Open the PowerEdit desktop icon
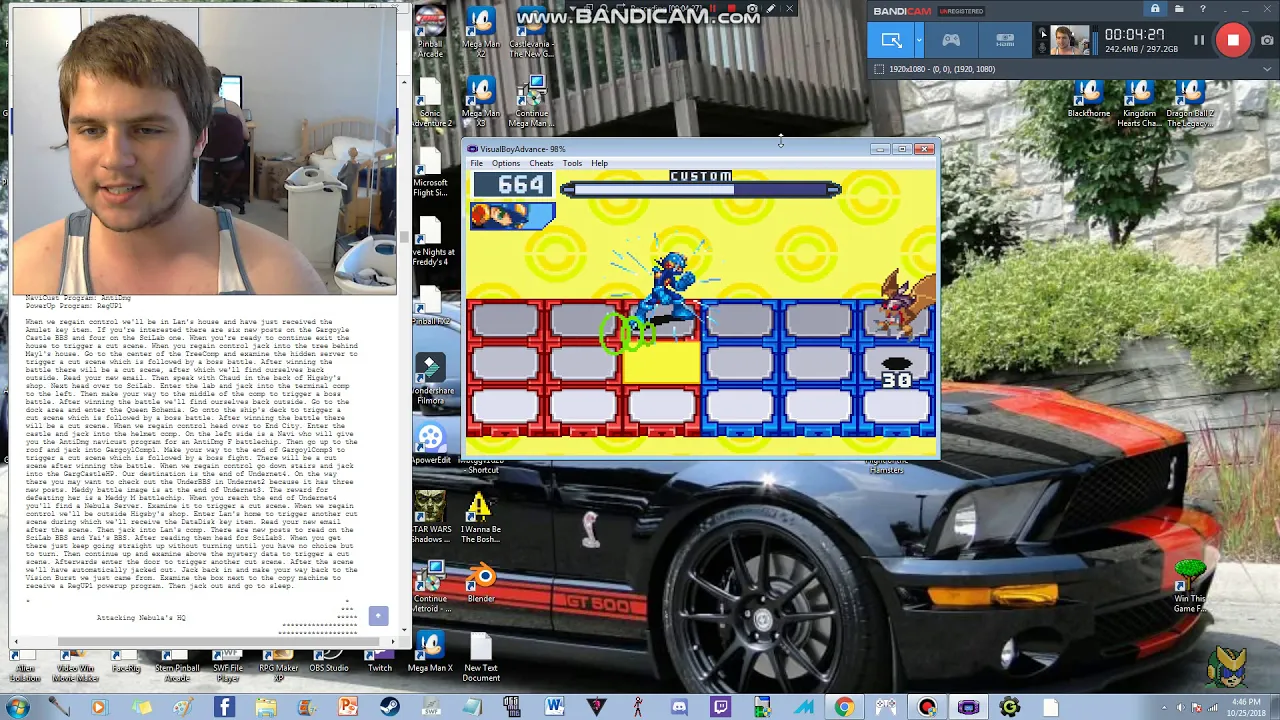The width and height of the screenshot is (1280, 720). 431,444
